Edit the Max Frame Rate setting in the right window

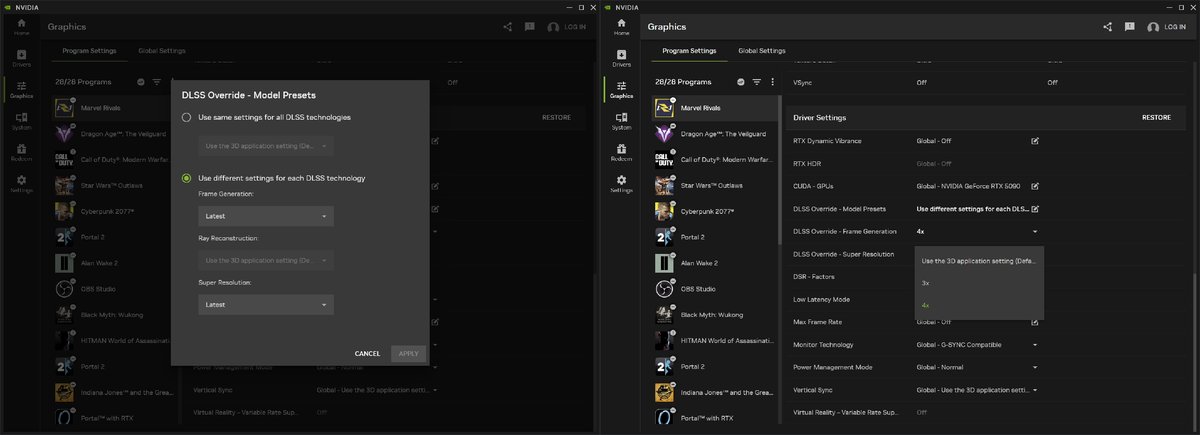pyautogui.click(x=1035, y=322)
